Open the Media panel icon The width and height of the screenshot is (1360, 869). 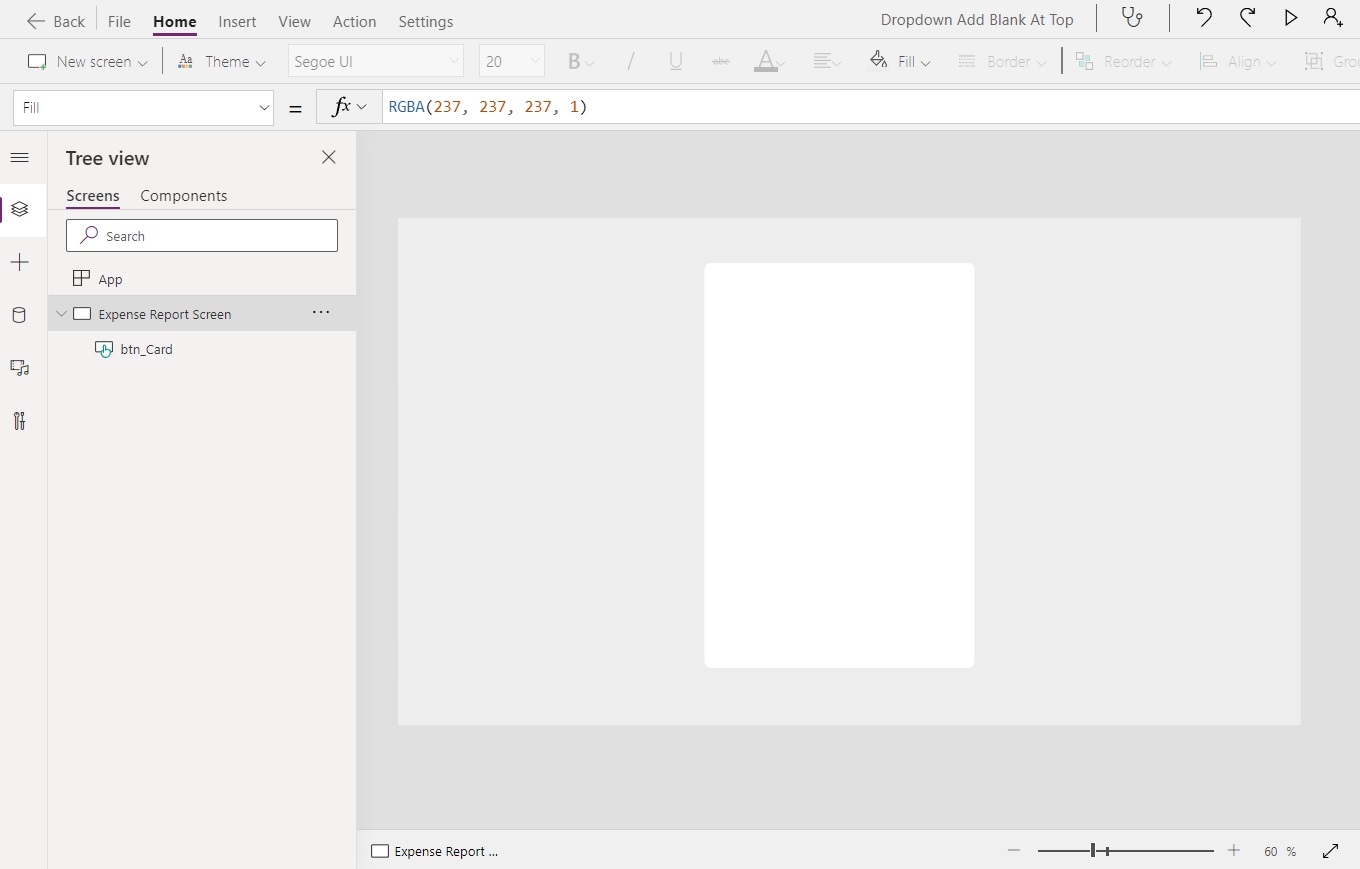(20, 368)
